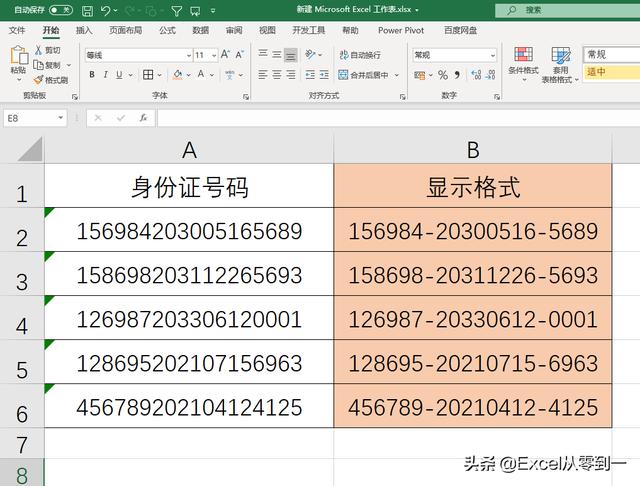Click the Middle Align icon
This screenshot has width=640, height=486.
[277, 54]
